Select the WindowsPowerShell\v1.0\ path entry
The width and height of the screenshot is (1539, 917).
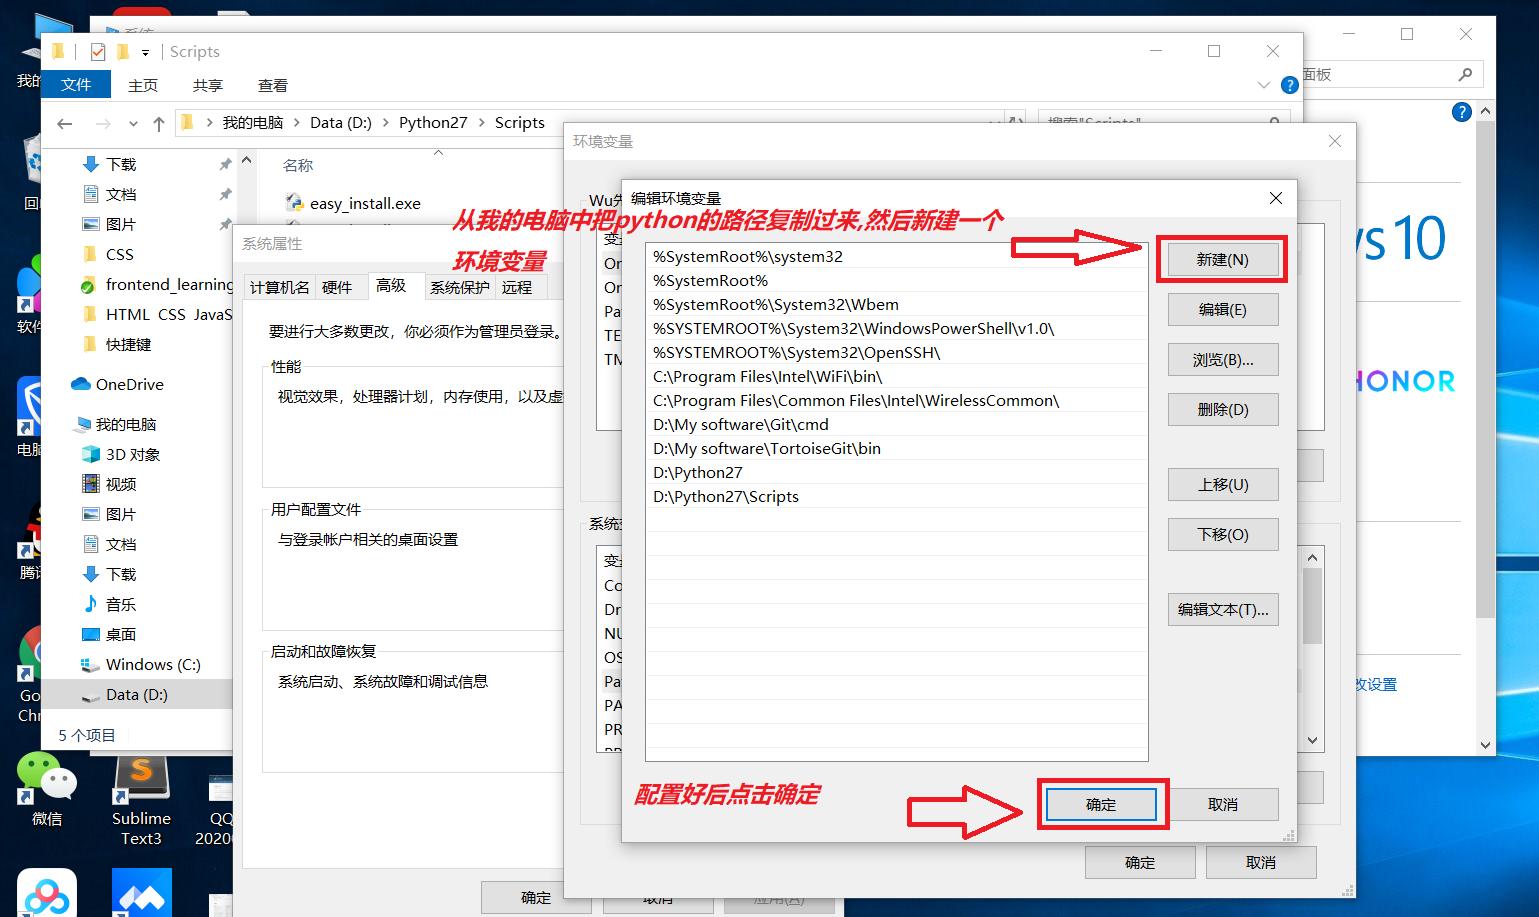click(896, 329)
